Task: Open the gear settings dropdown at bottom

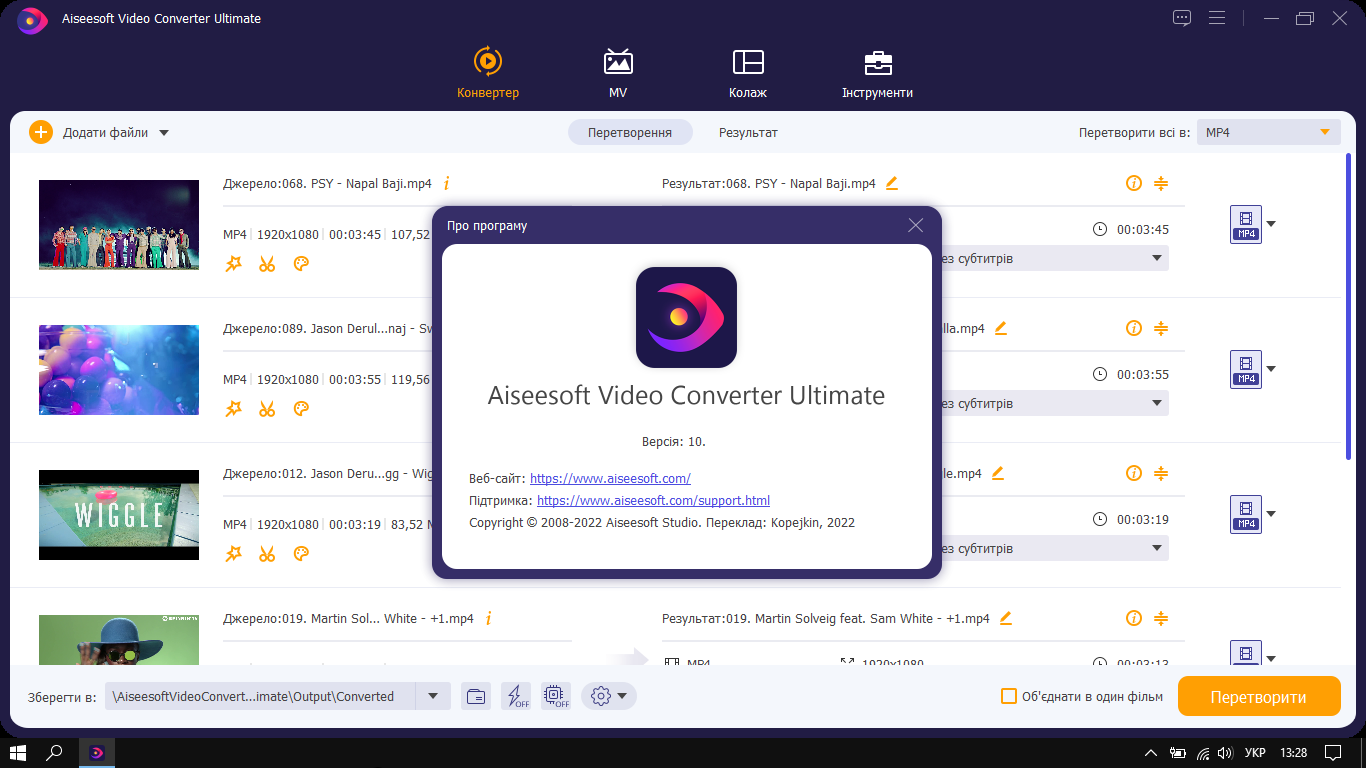Action: pos(609,696)
